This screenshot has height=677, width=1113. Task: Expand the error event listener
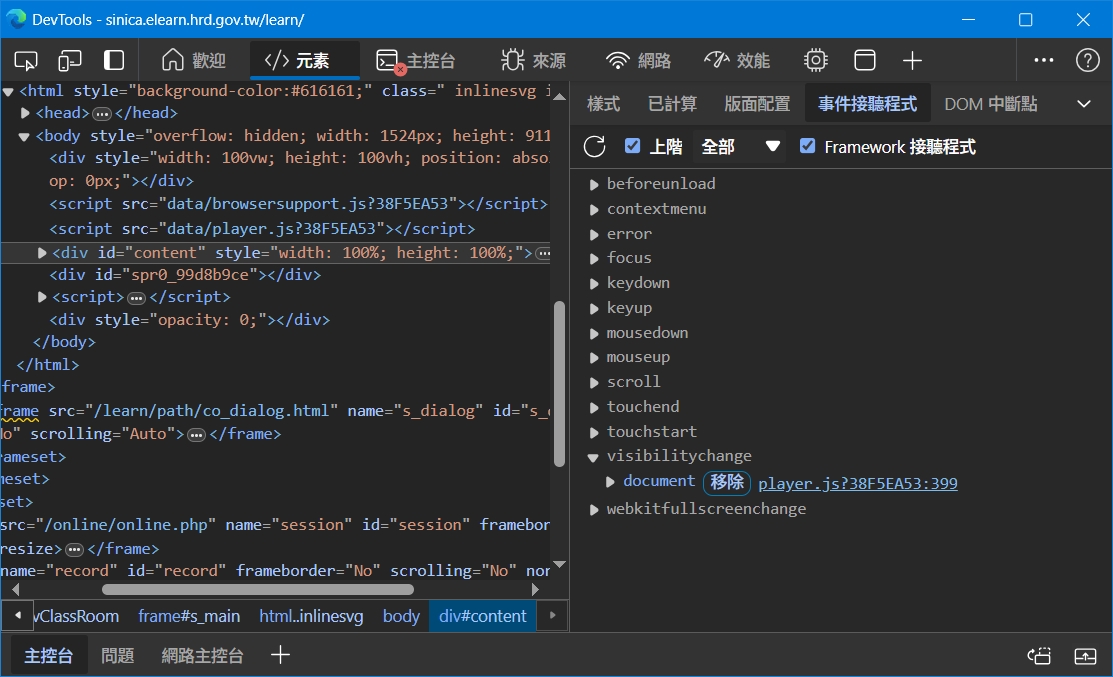click(594, 234)
